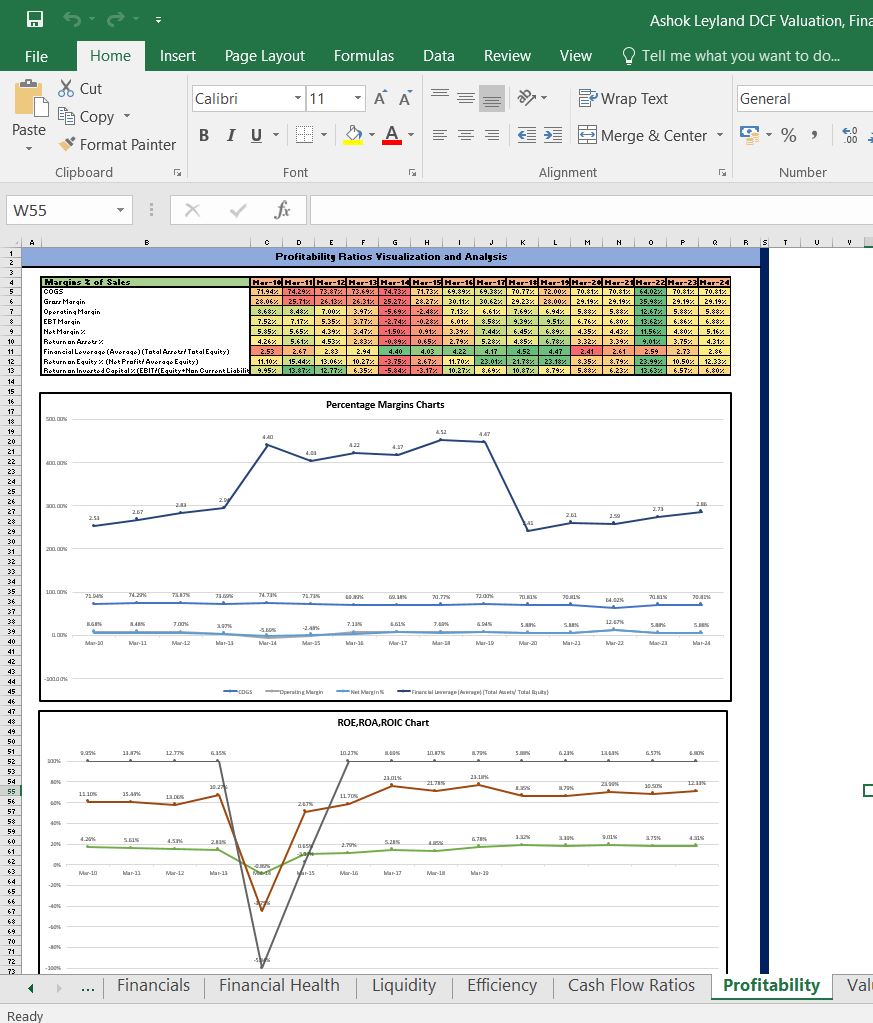Click Increase Decimal icon
Screen dimensions: 873x1023
coord(850,135)
